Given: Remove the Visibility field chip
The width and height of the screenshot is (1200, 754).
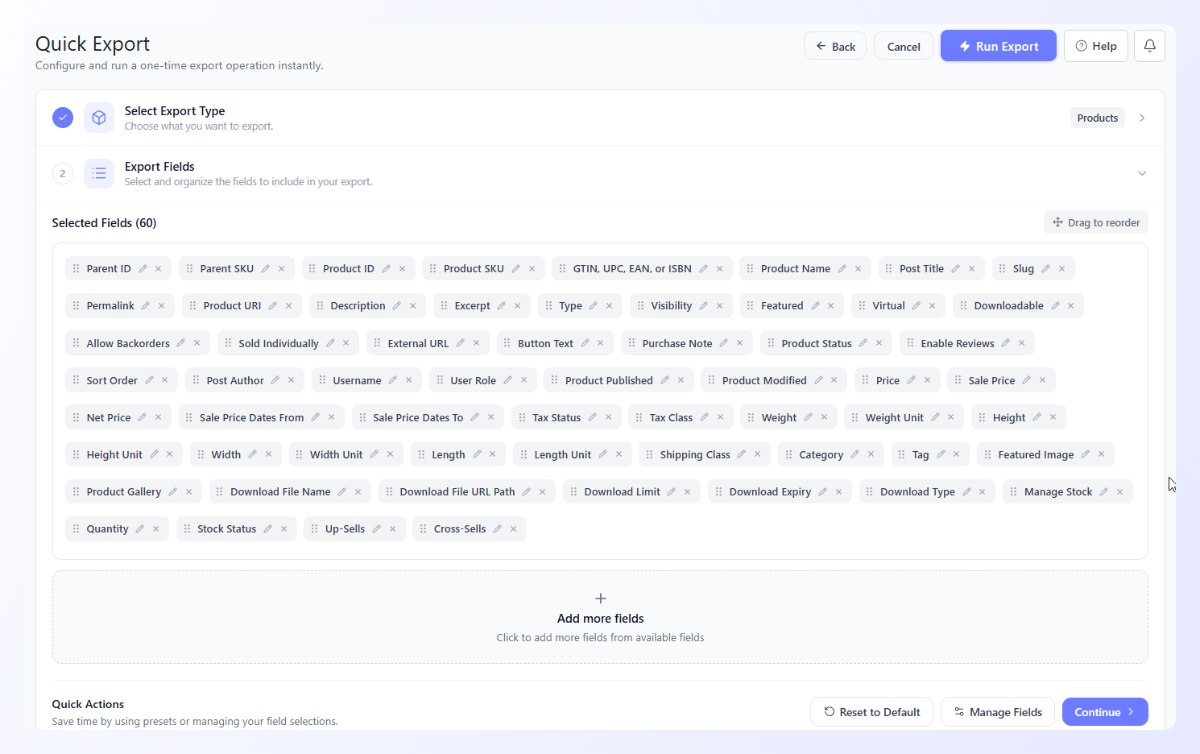Looking at the screenshot, I should click(720, 306).
